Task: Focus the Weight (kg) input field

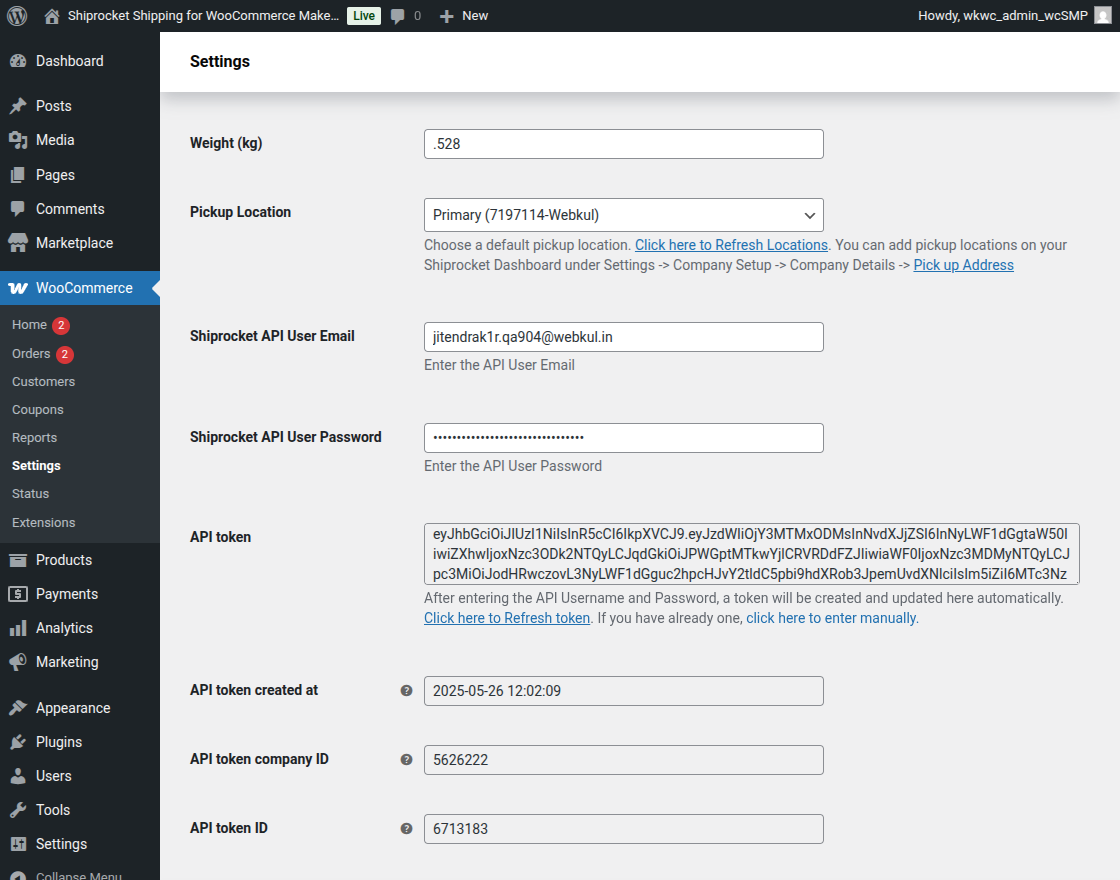Action: click(624, 144)
